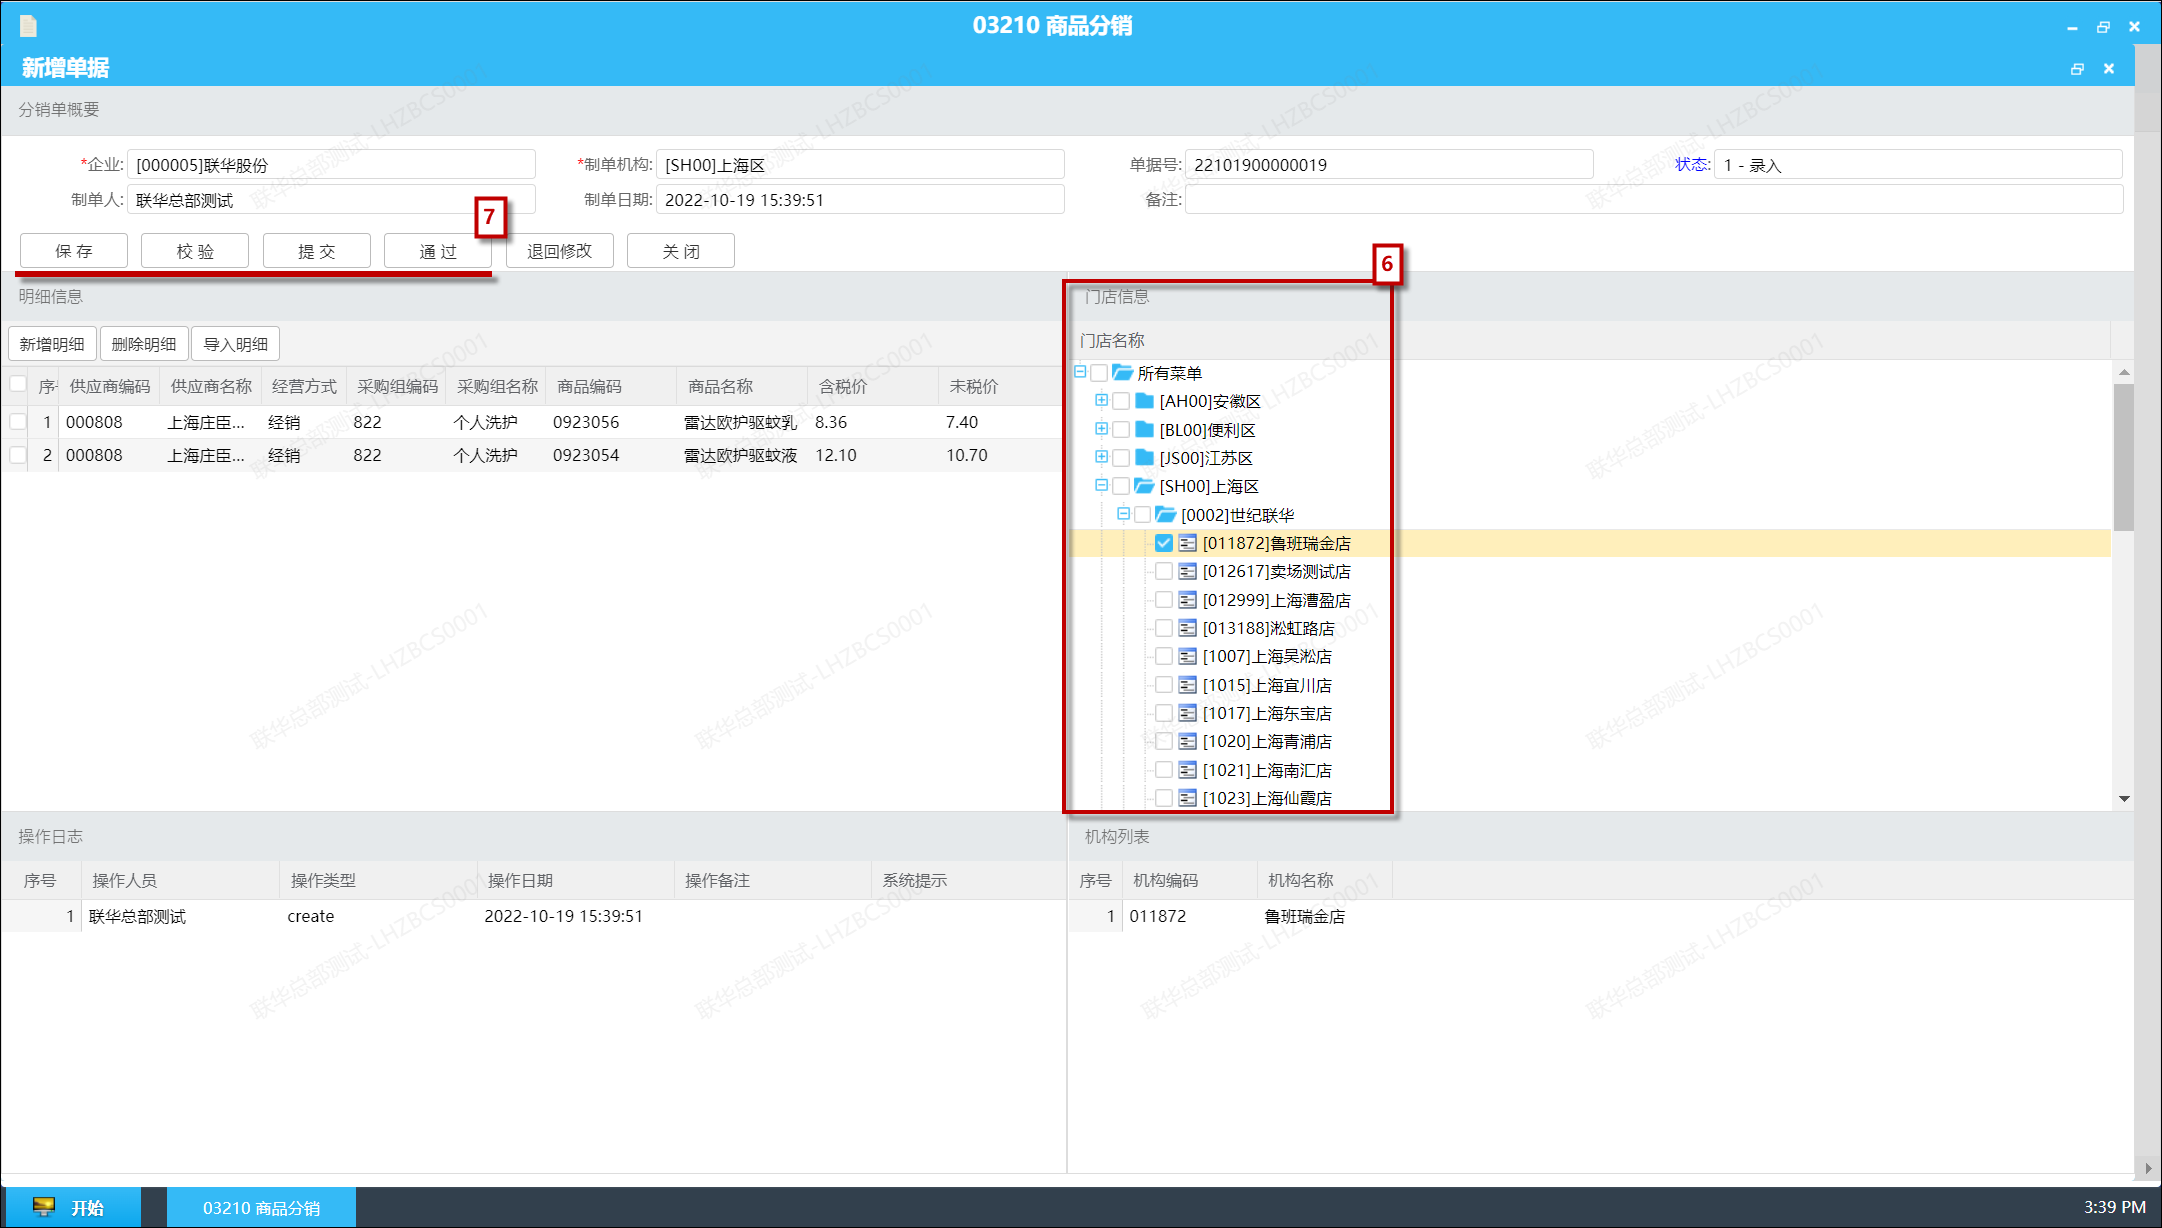Click the store tree scrollbar down arrow

click(2124, 799)
